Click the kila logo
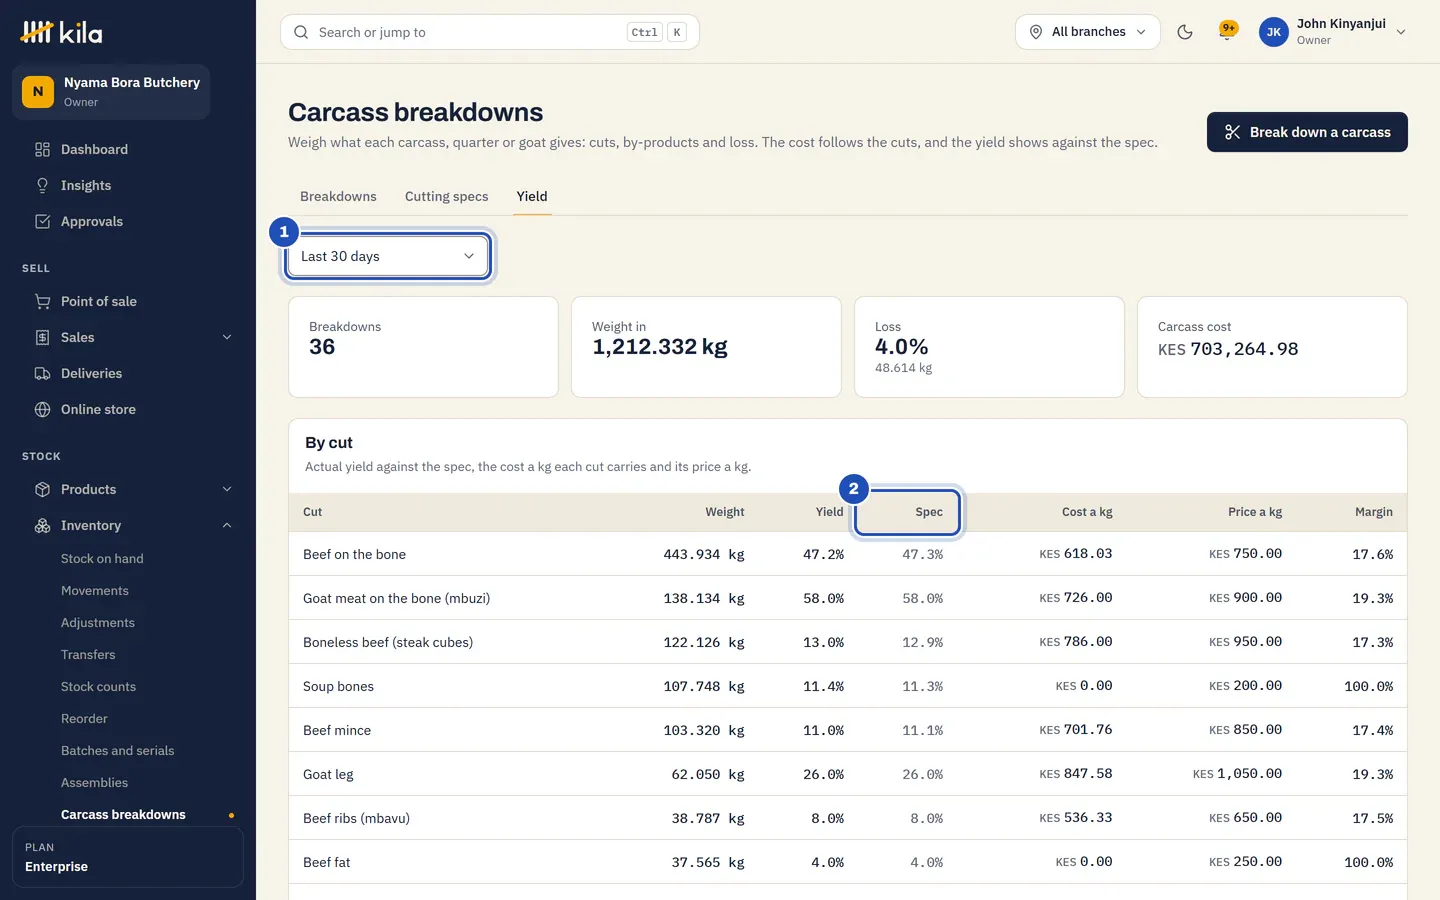 (61, 32)
